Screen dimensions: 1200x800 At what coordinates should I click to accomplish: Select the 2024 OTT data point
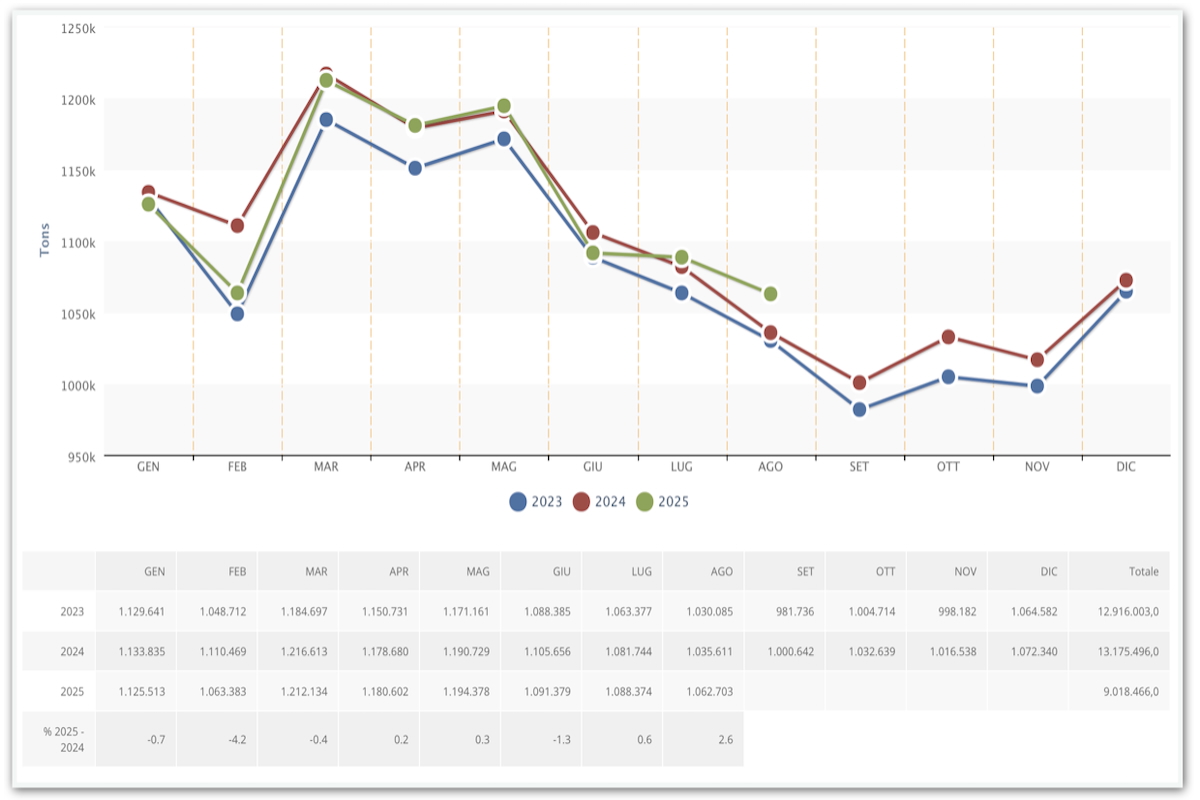coord(948,338)
